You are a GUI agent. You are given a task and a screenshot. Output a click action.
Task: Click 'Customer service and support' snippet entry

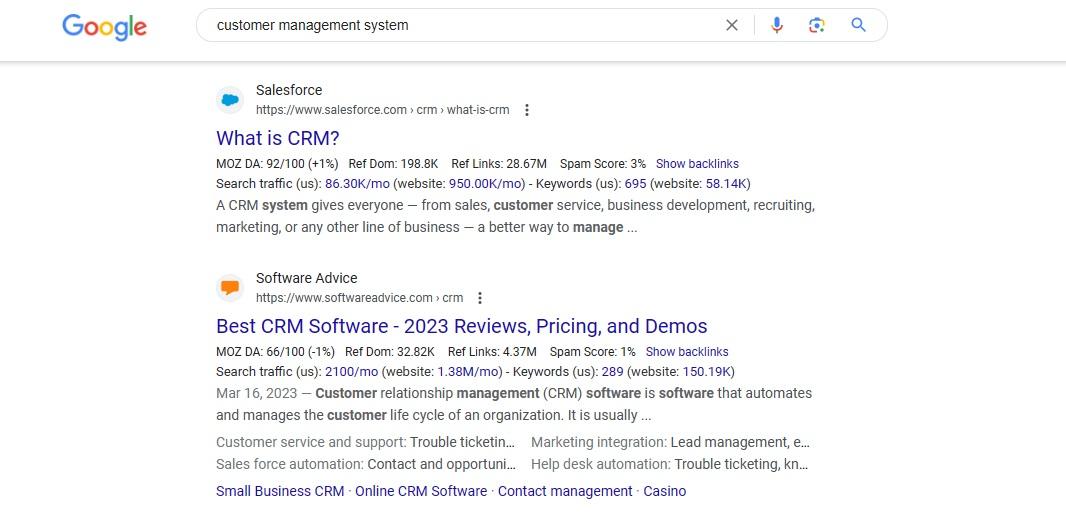tap(365, 442)
